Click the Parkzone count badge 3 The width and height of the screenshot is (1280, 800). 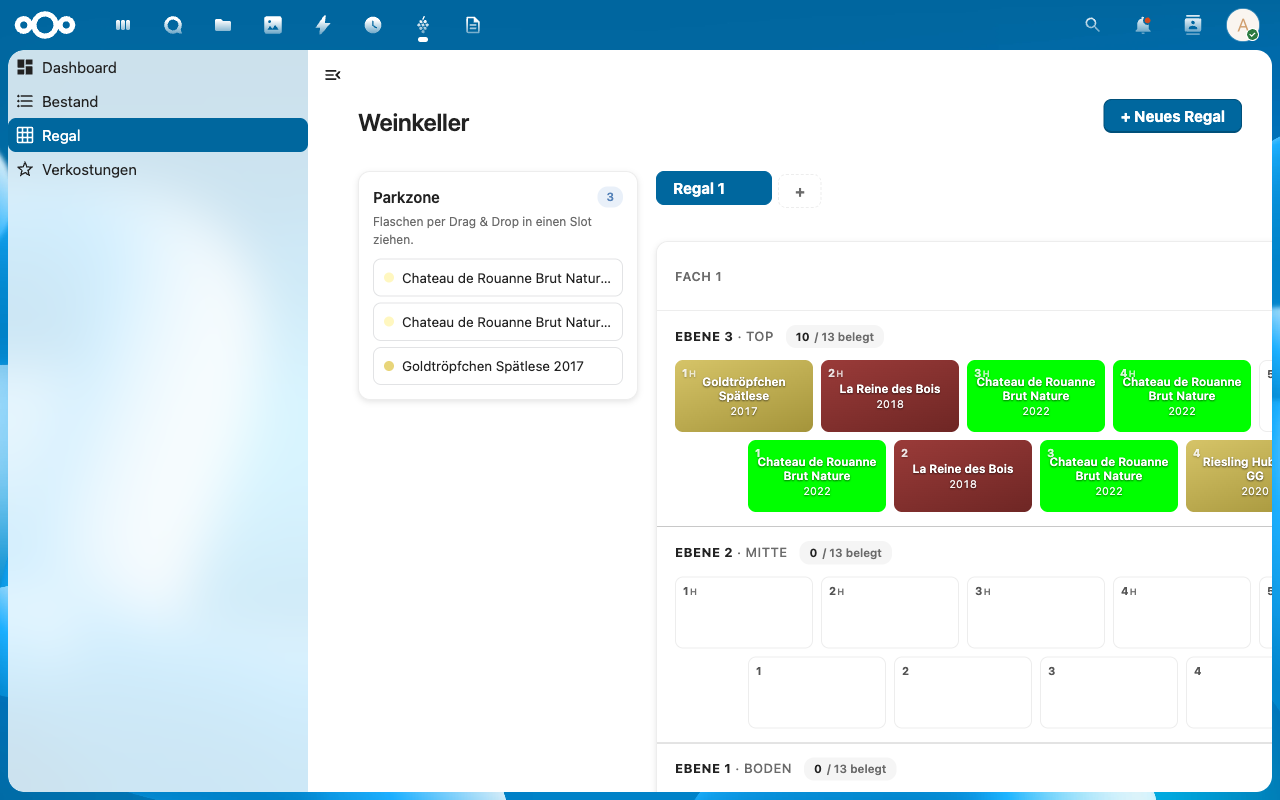(610, 197)
